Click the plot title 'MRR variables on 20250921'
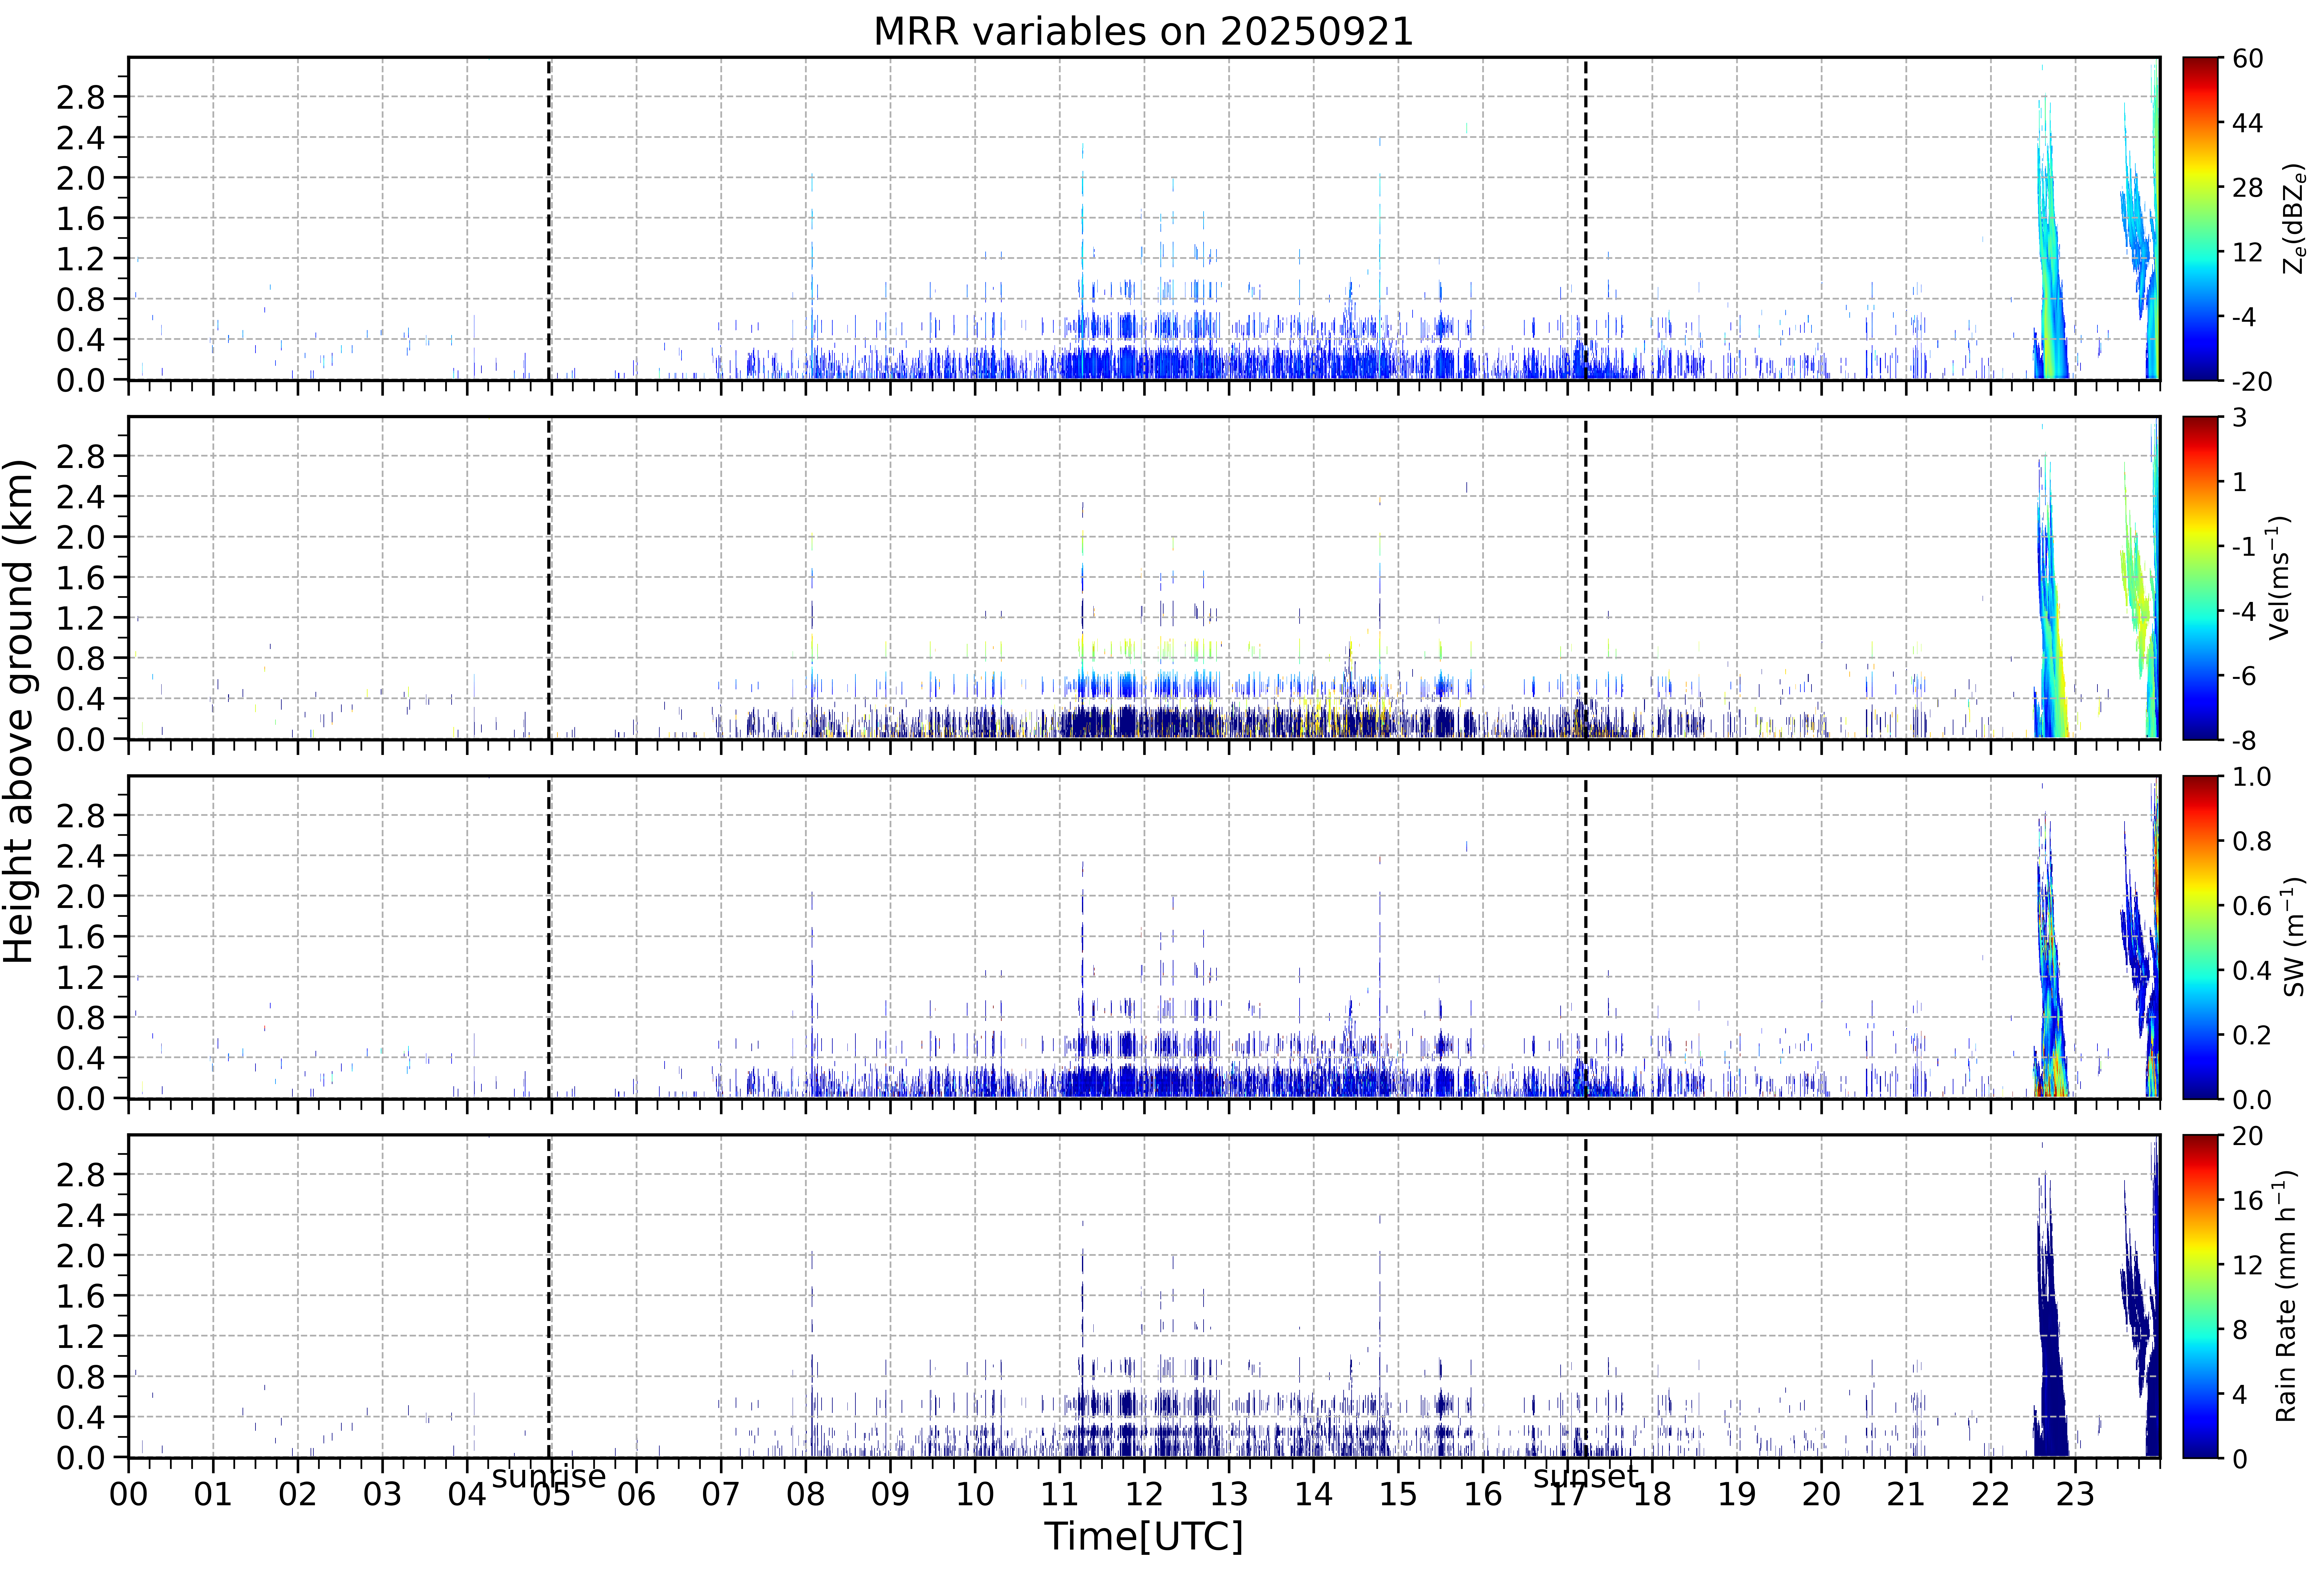2324x1573 pixels. 1143,31
